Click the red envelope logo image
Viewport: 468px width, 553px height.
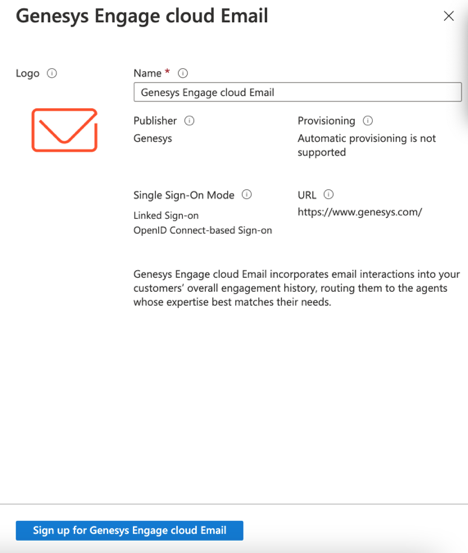pos(65,130)
